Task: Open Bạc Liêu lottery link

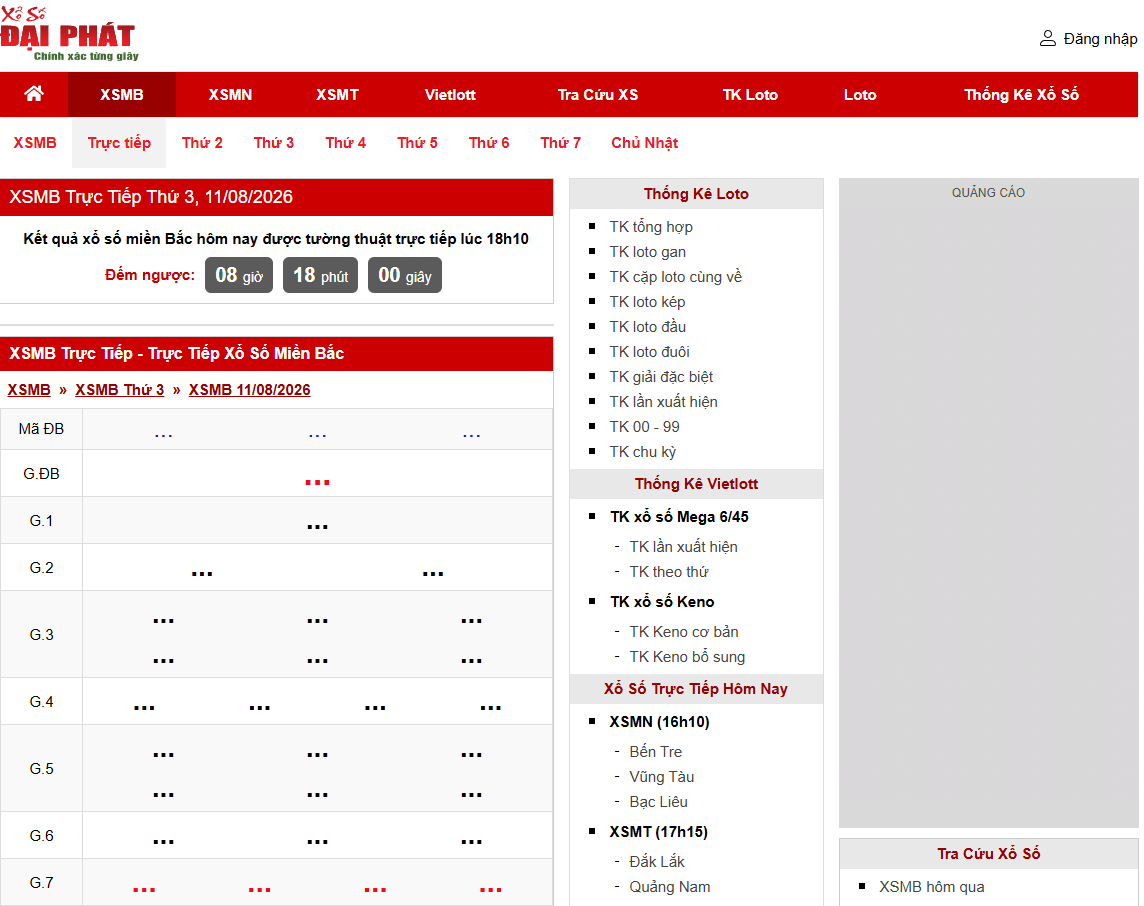Action: click(x=658, y=802)
